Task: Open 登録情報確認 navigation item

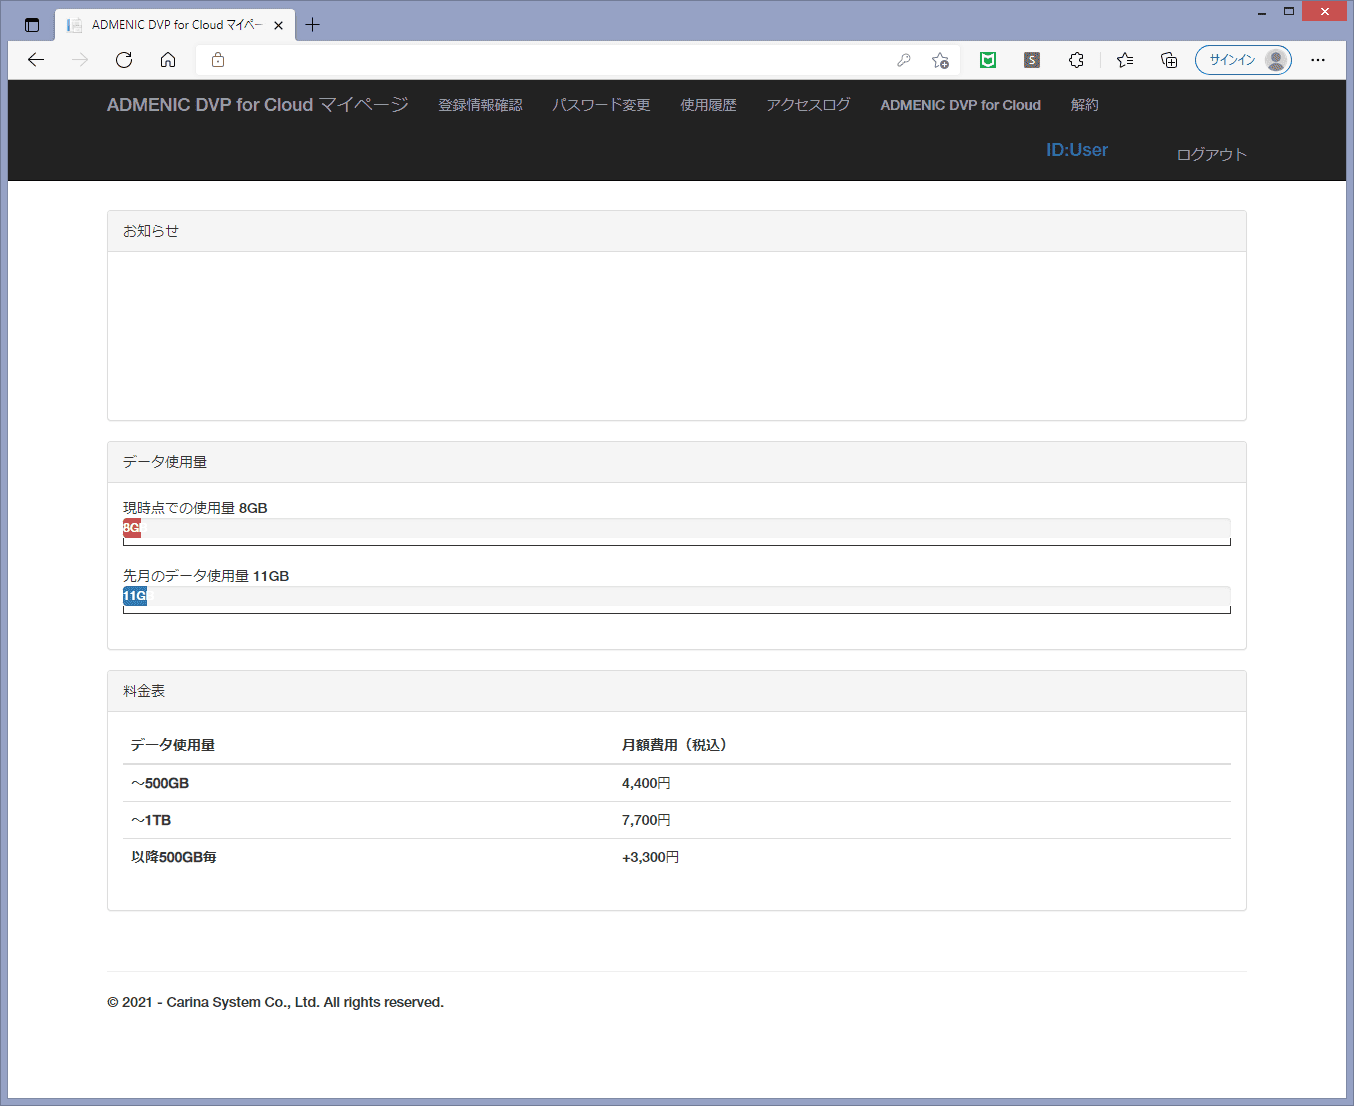Action: click(x=480, y=105)
